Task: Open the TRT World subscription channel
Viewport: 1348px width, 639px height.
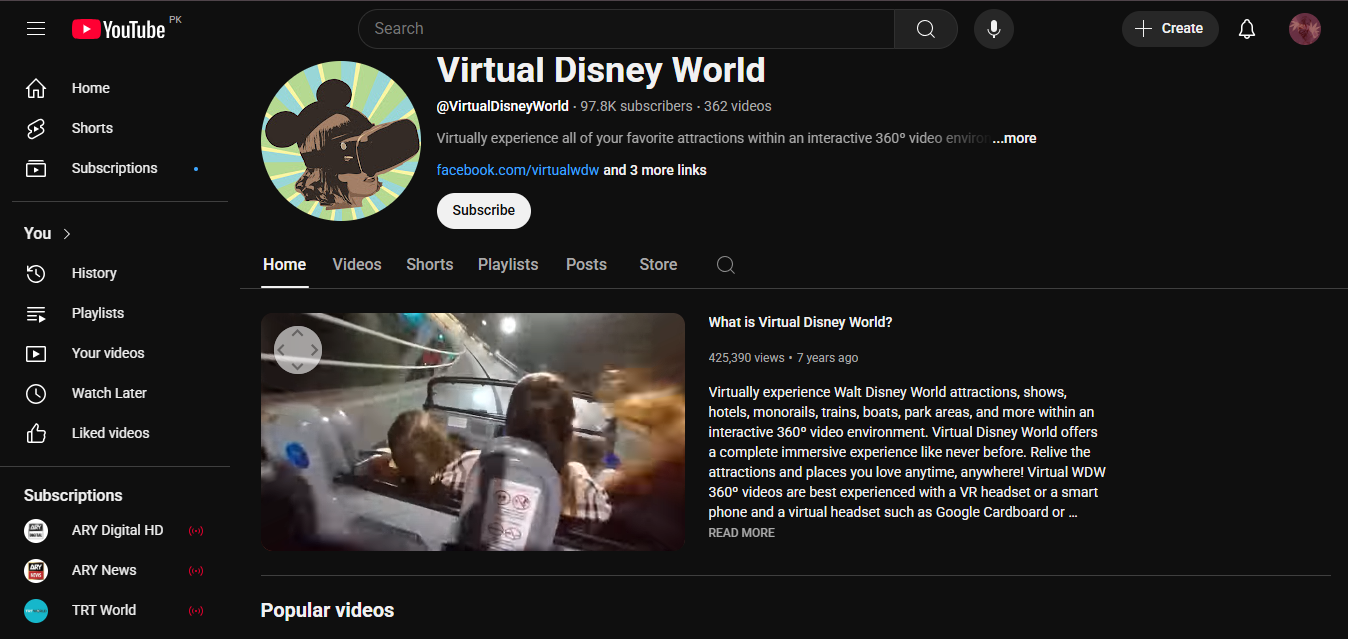Action: click(104, 610)
